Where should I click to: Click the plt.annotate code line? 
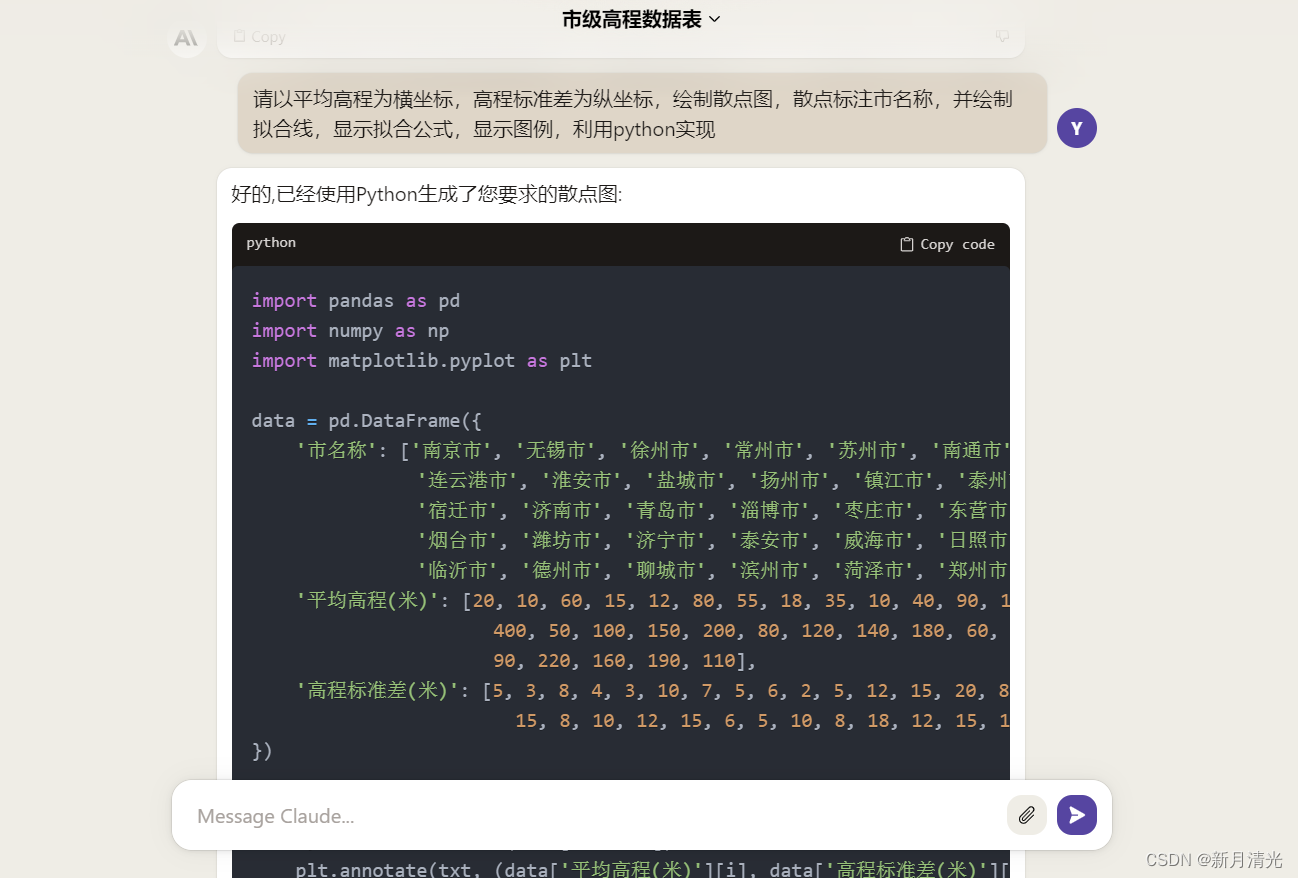(x=652, y=870)
